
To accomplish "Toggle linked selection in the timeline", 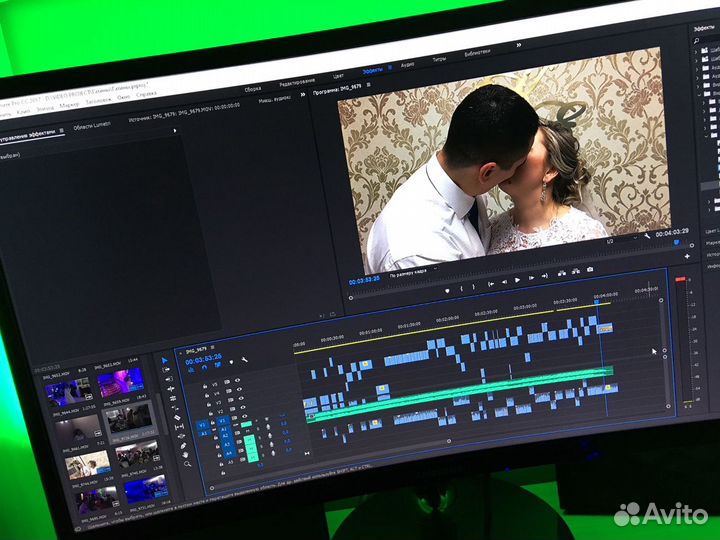I will [218, 365].
